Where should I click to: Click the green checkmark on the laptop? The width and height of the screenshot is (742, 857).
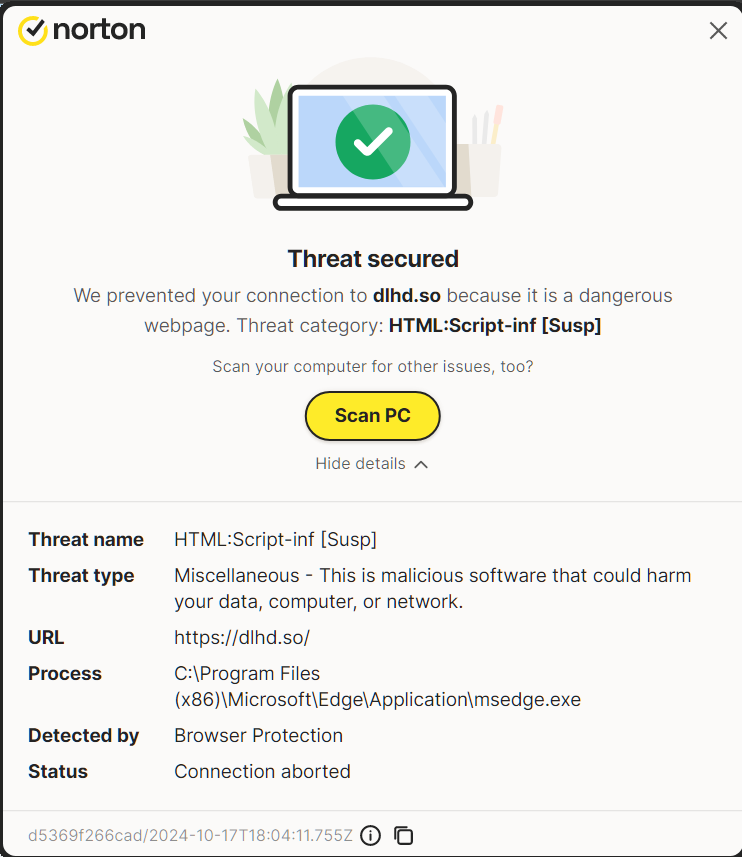372,143
